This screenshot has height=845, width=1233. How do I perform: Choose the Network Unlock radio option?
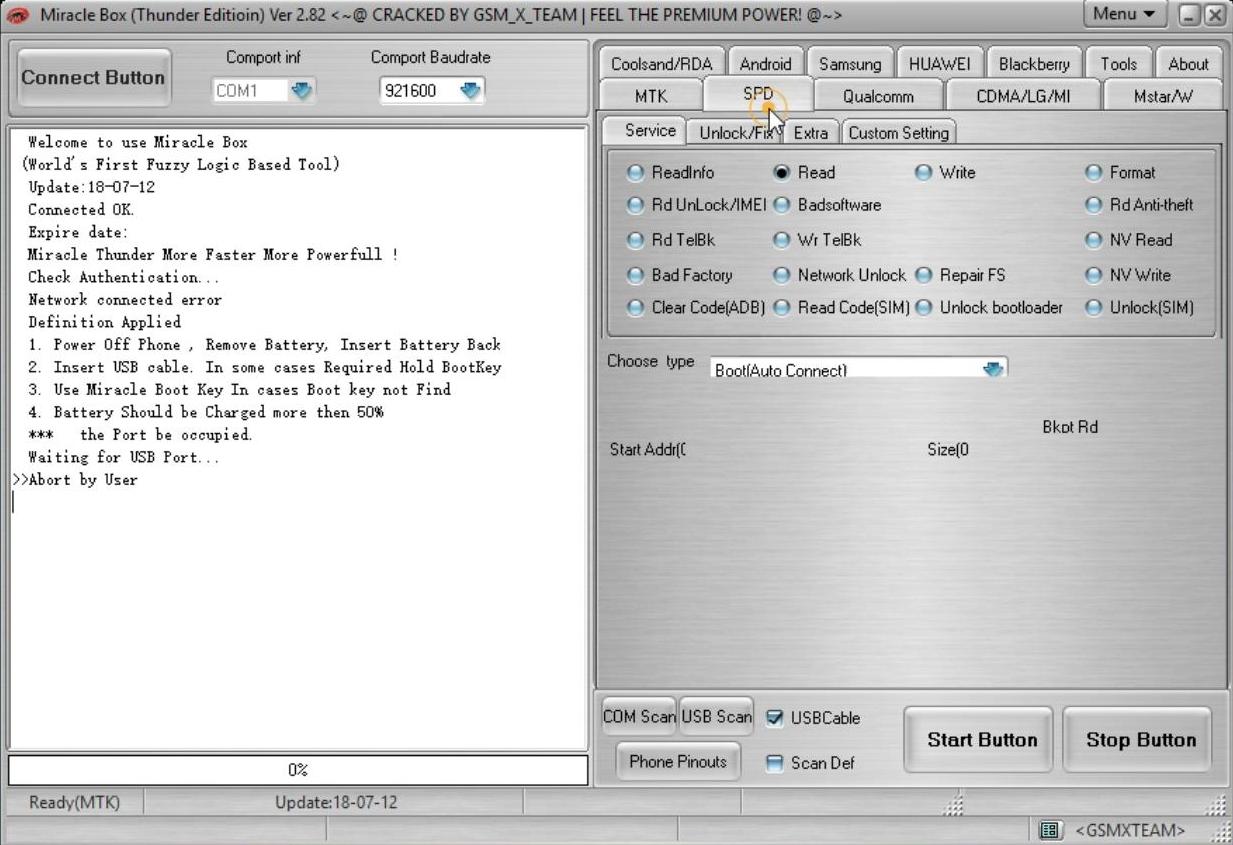click(x=781, y=275)
